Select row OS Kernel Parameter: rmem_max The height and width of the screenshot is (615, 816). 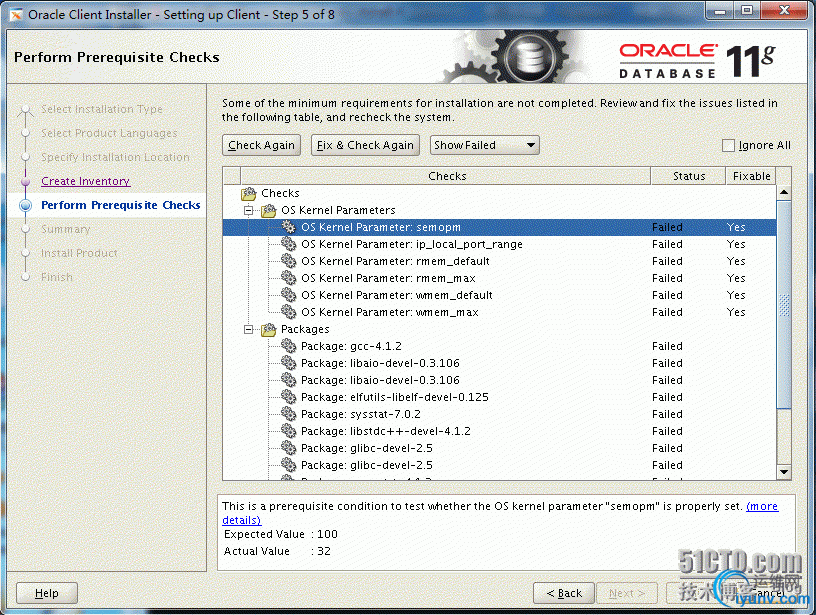500,278
